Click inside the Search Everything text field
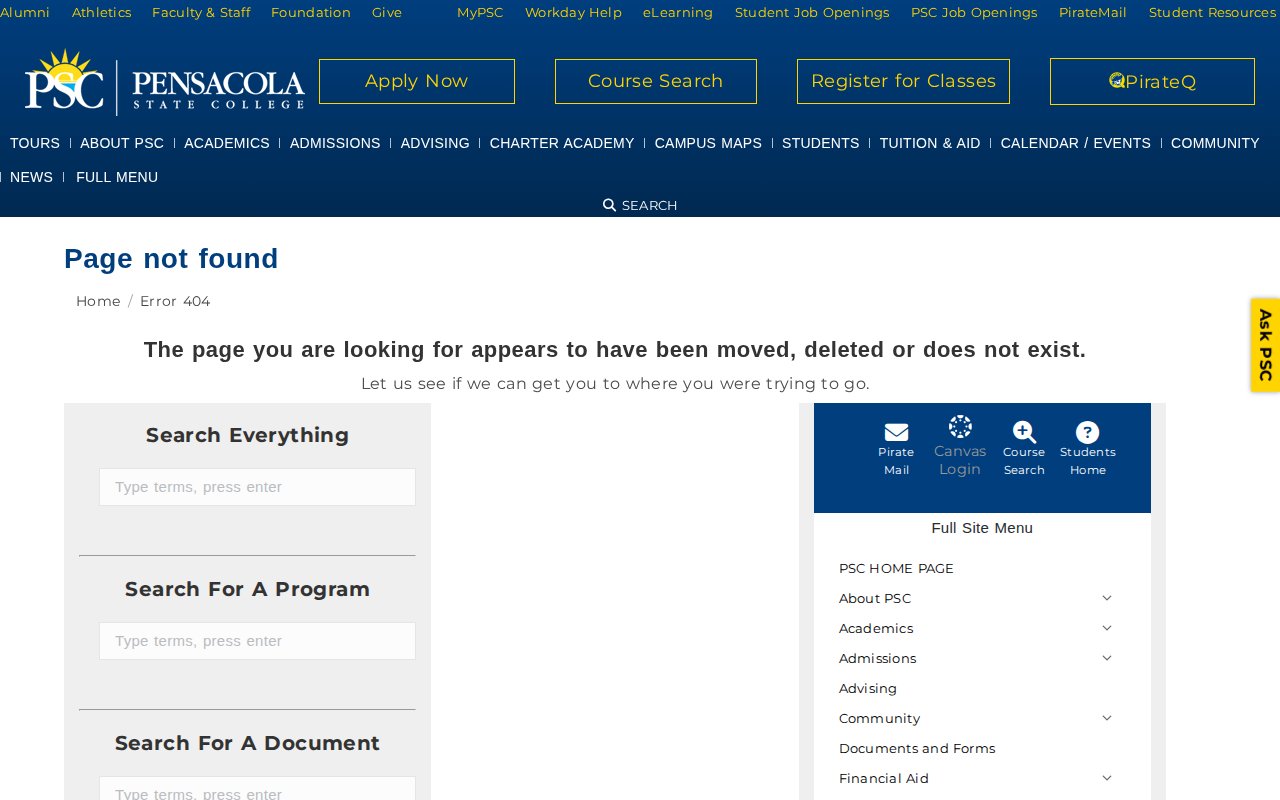 (257, 487)
